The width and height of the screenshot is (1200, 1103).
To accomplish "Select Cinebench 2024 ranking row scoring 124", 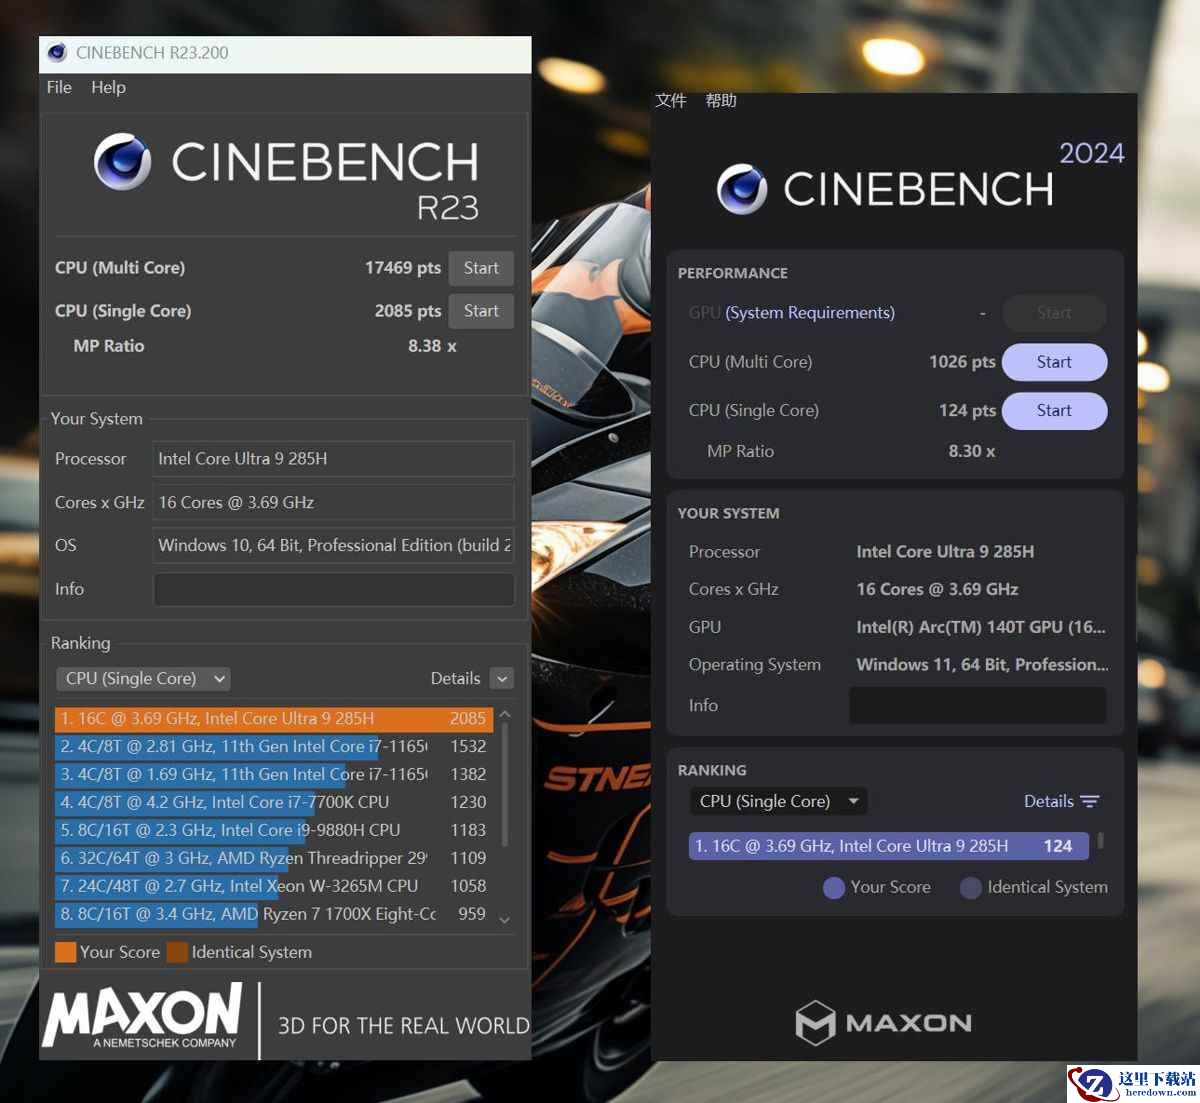I will (x=889, y=846).
